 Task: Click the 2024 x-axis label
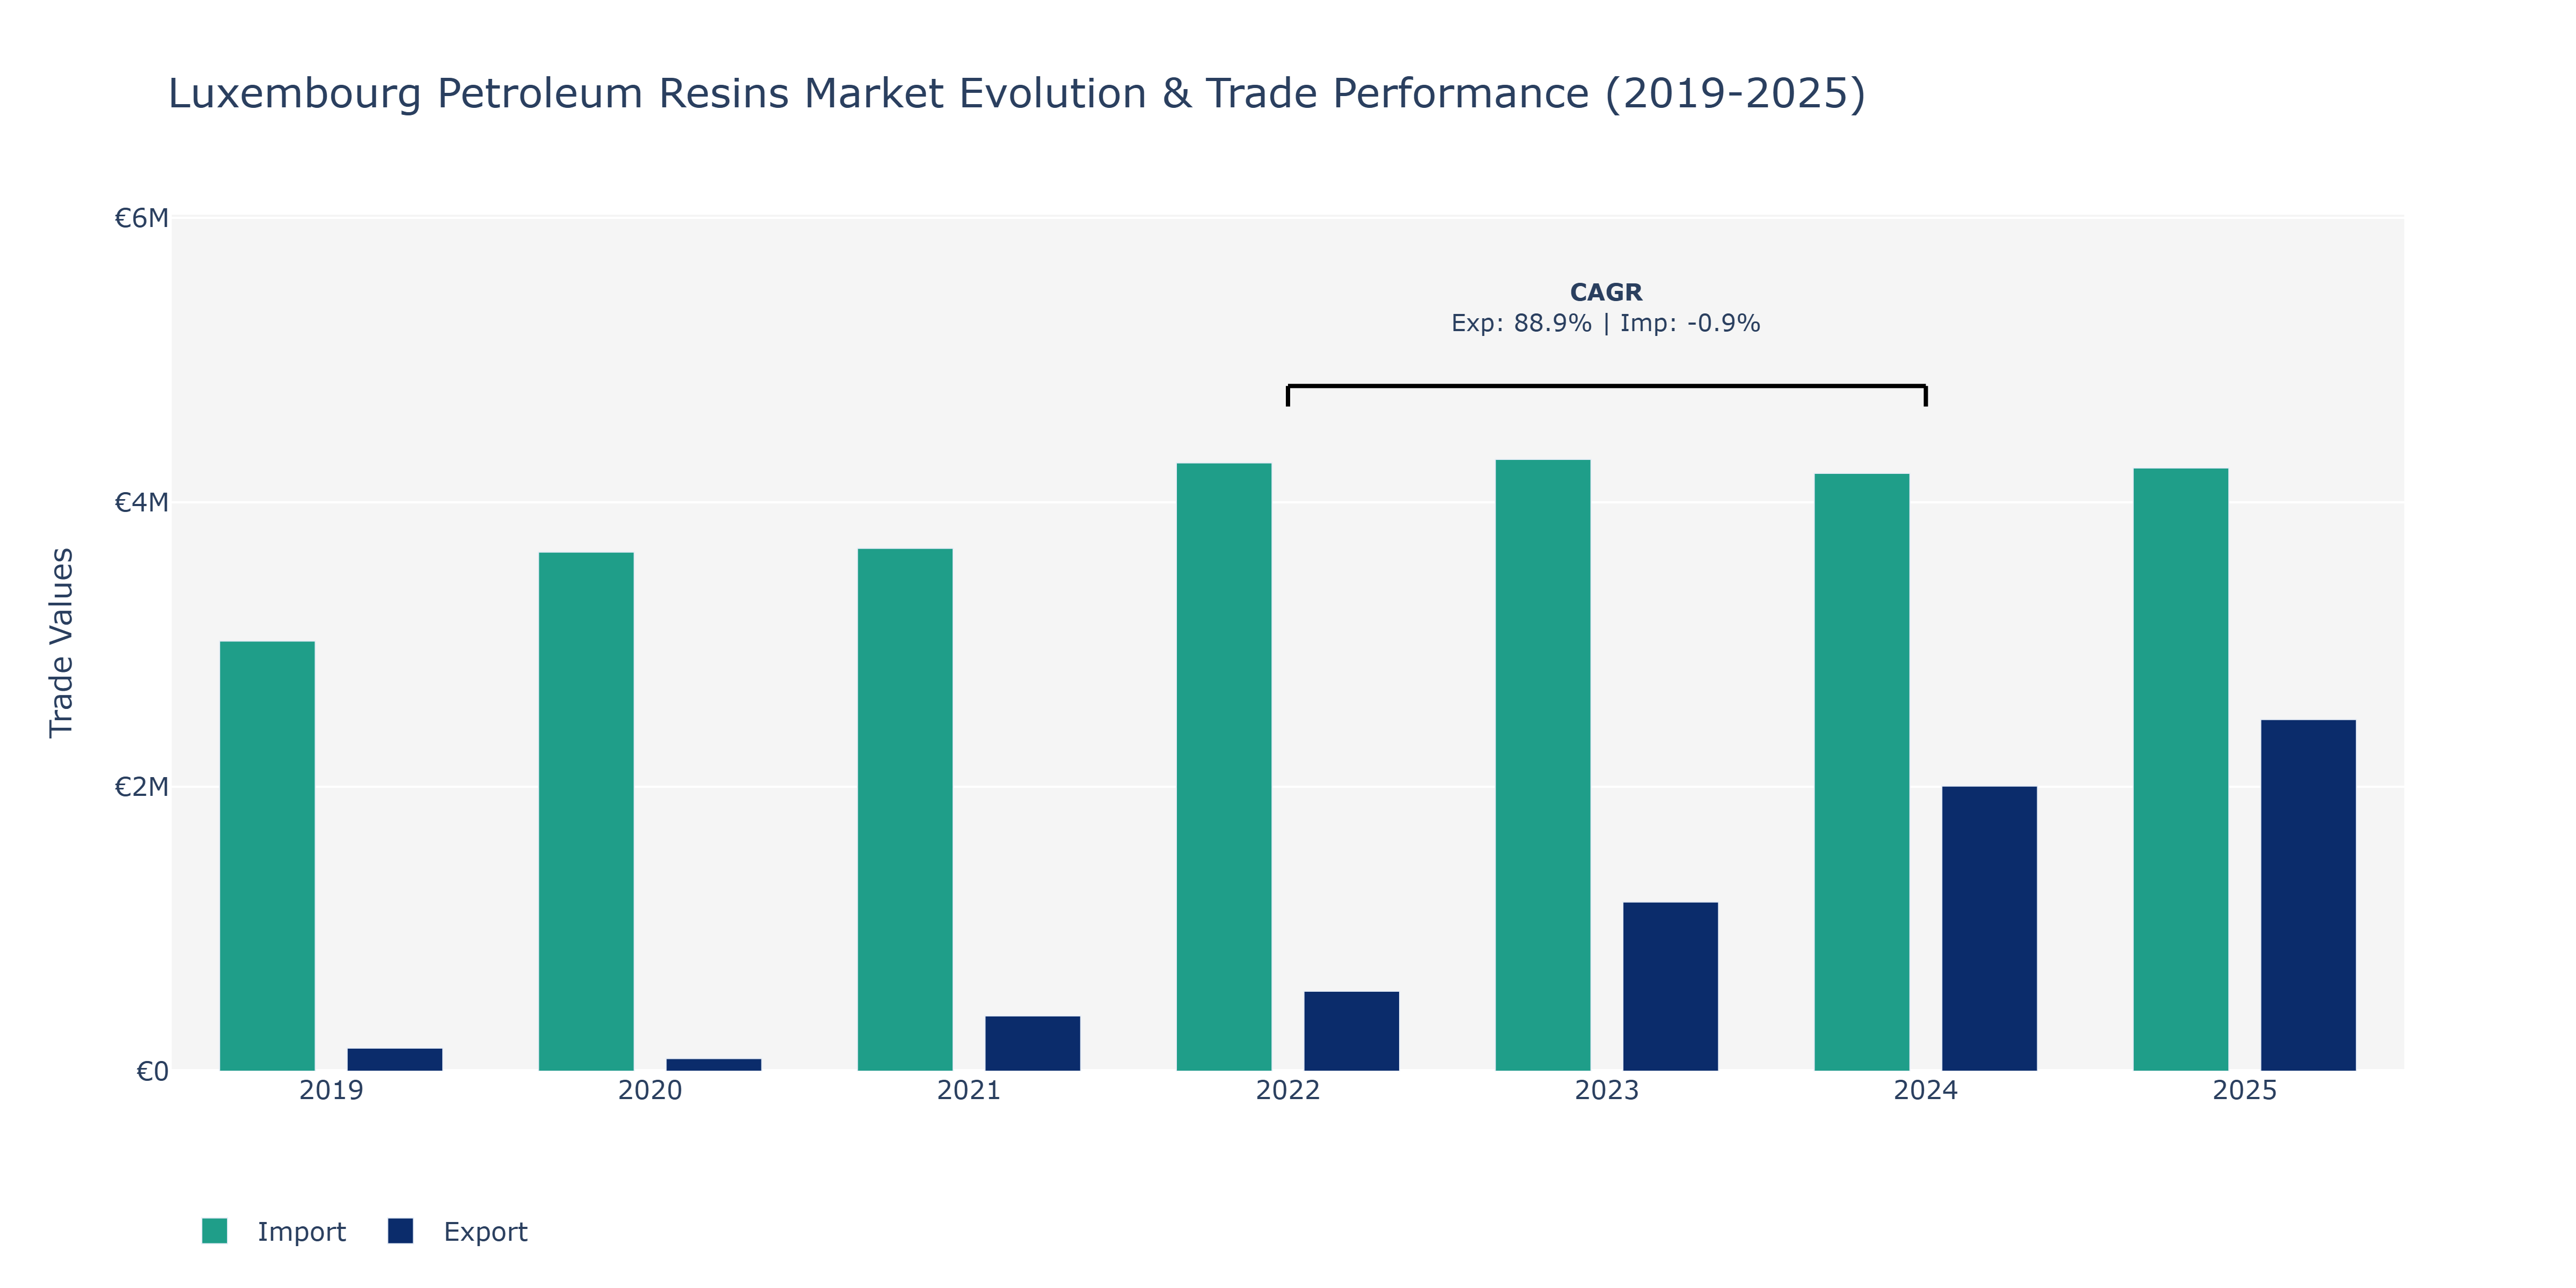1926,1090
